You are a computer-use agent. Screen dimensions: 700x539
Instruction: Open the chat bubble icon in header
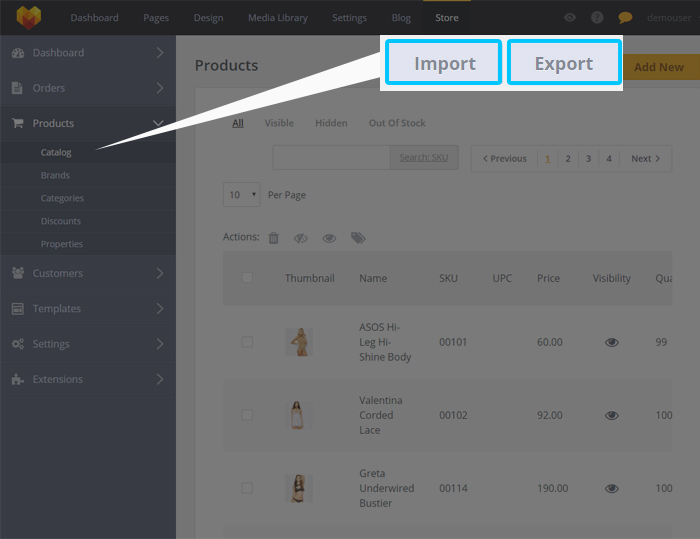625,18
